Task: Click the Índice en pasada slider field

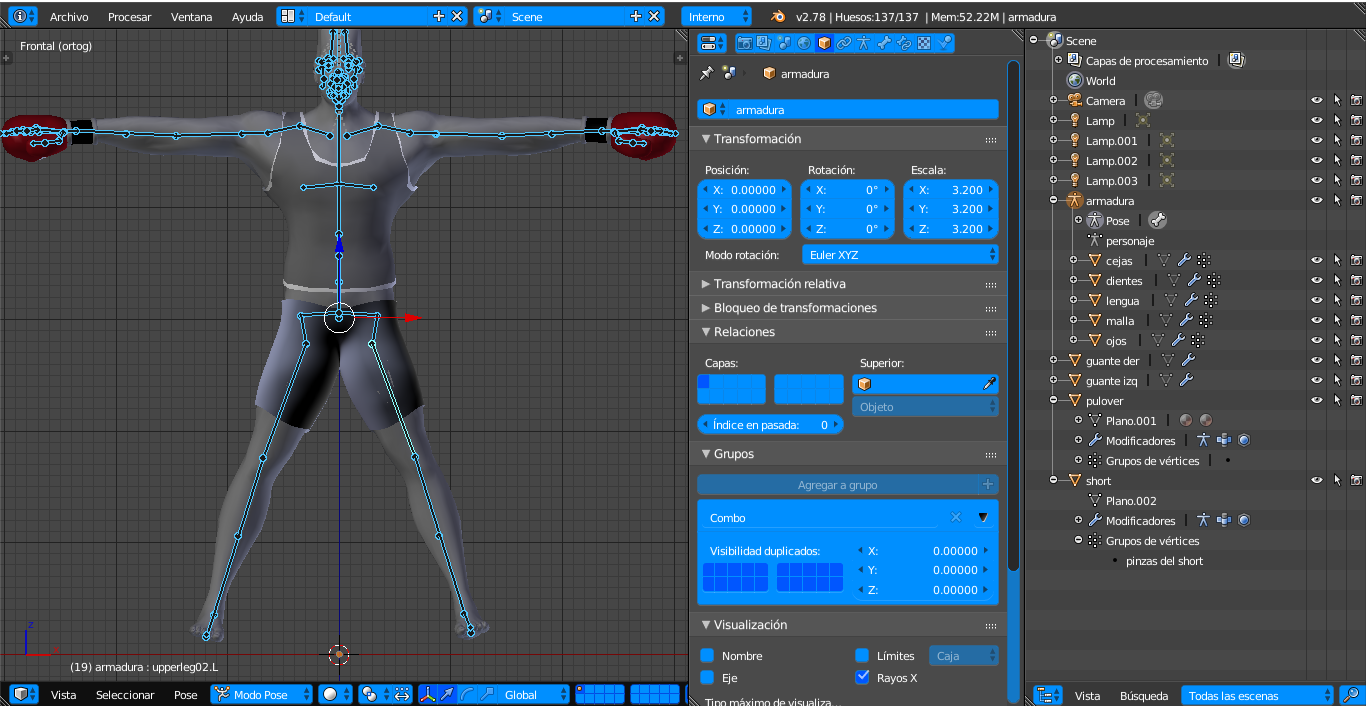Action: (769, 425)
